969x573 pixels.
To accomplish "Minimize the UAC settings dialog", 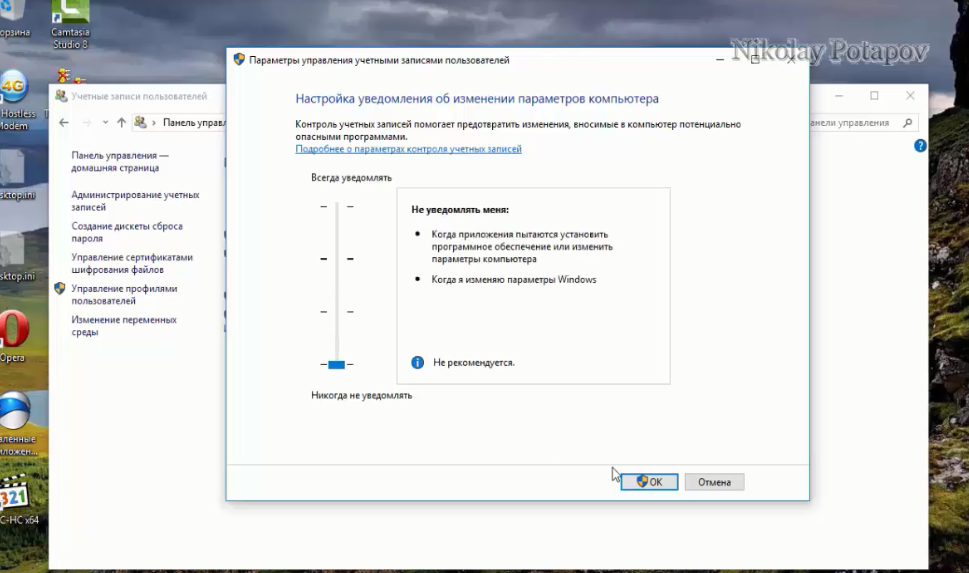I will coord(719,59).
